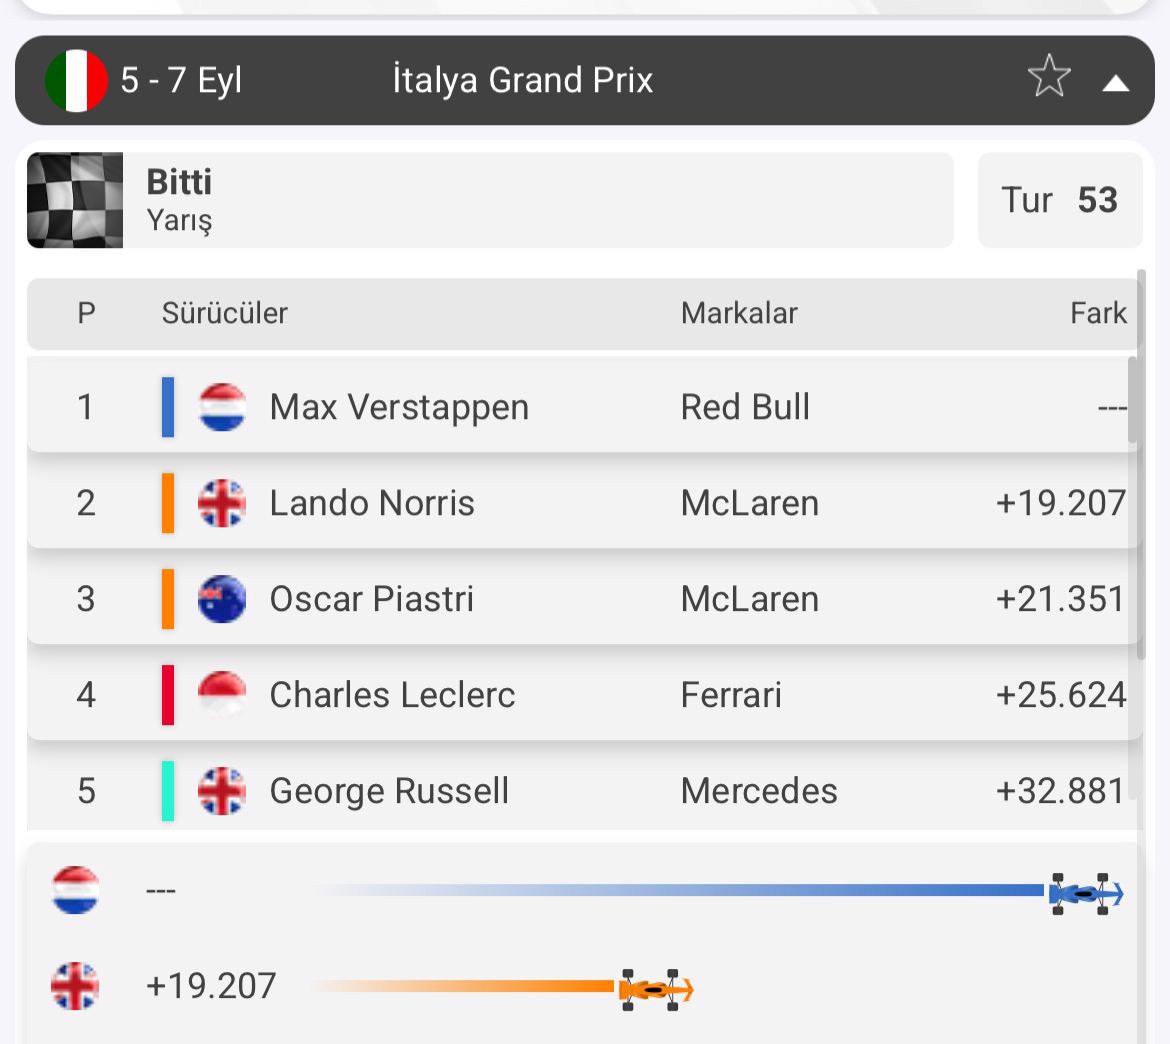Sort by the Sürücüler column header

pyautogui.click(x=225, y=313)
